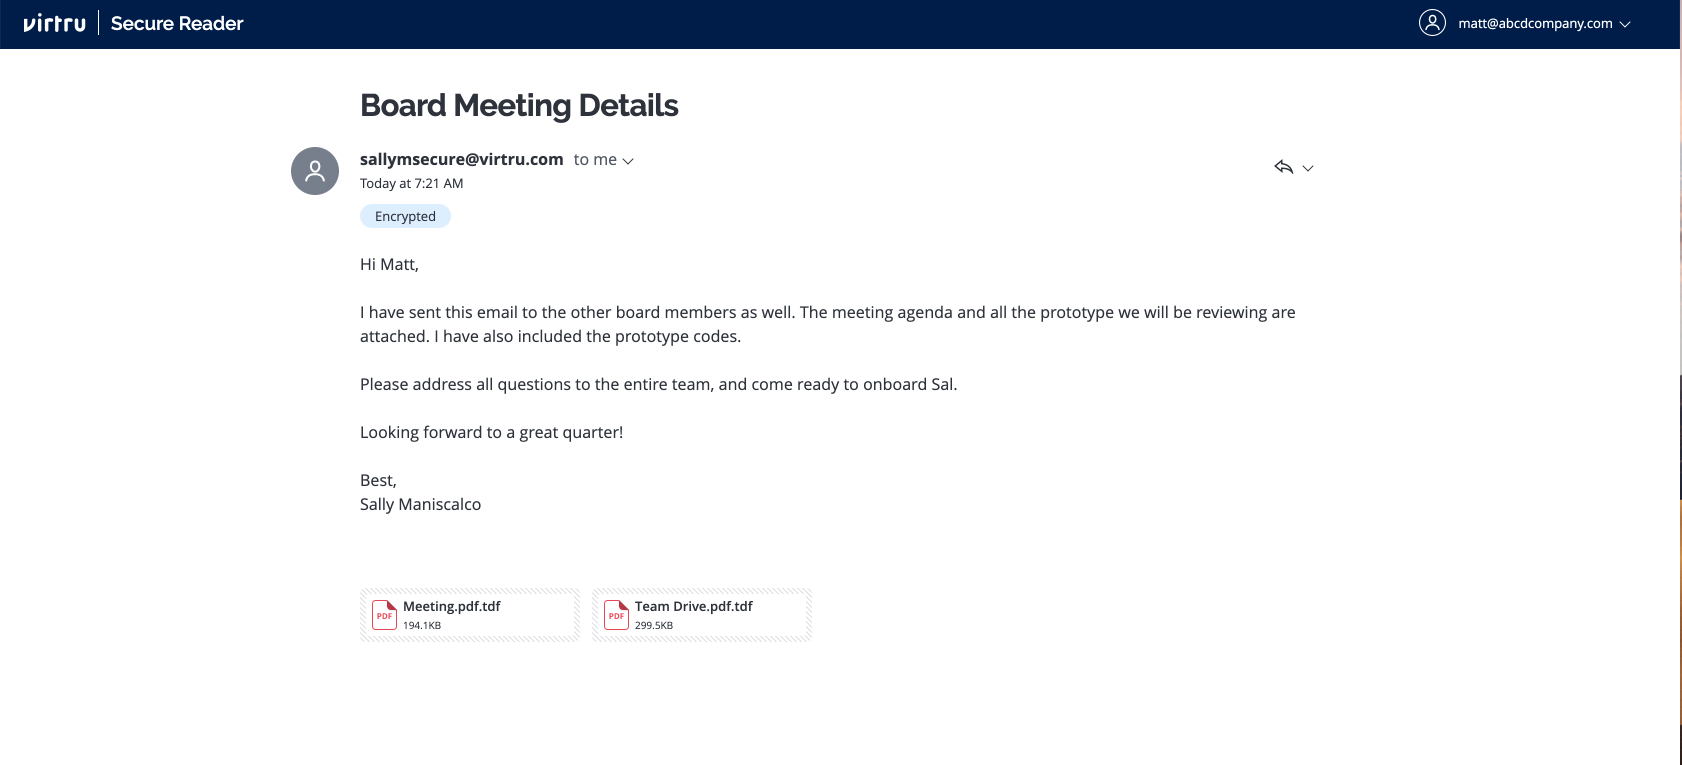This screenshot has height=765, width=1682.
Task: Click the sender avatar icon
Action: point(315,171)
